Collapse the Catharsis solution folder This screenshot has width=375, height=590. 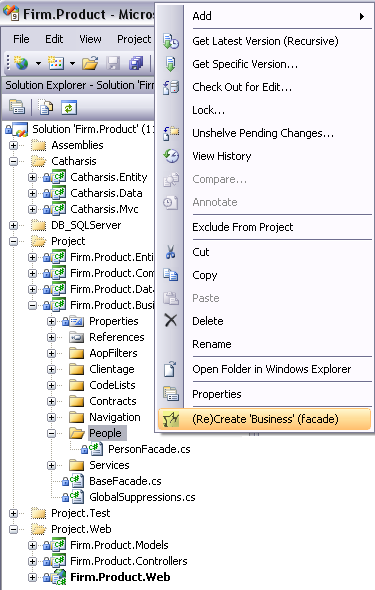[14, 161]
